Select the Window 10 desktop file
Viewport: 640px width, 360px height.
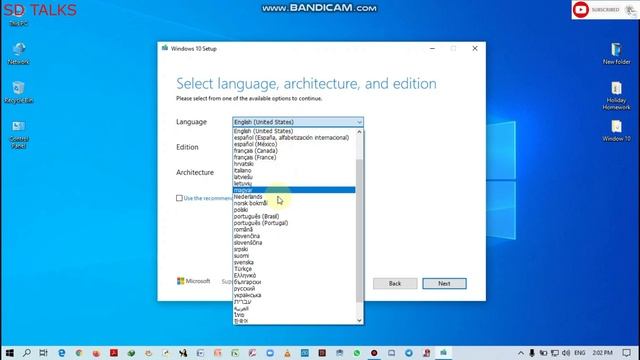[616, 131]
